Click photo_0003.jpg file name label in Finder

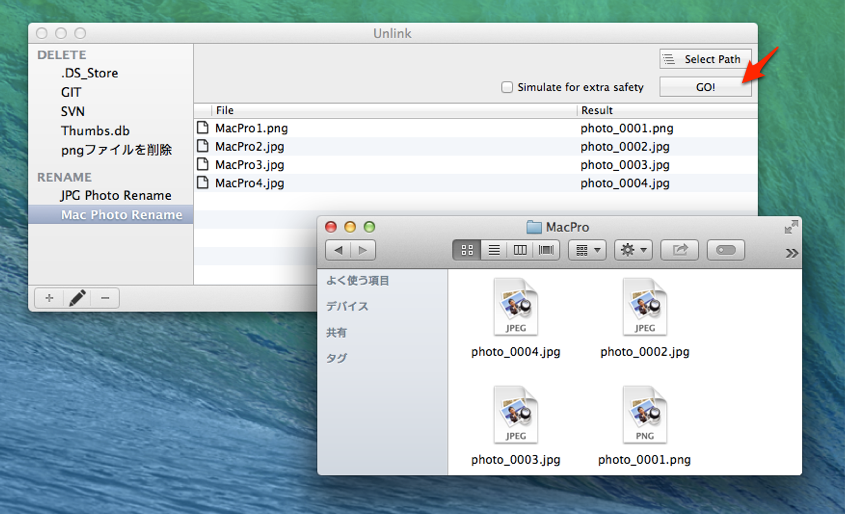[x=516, y=460]
